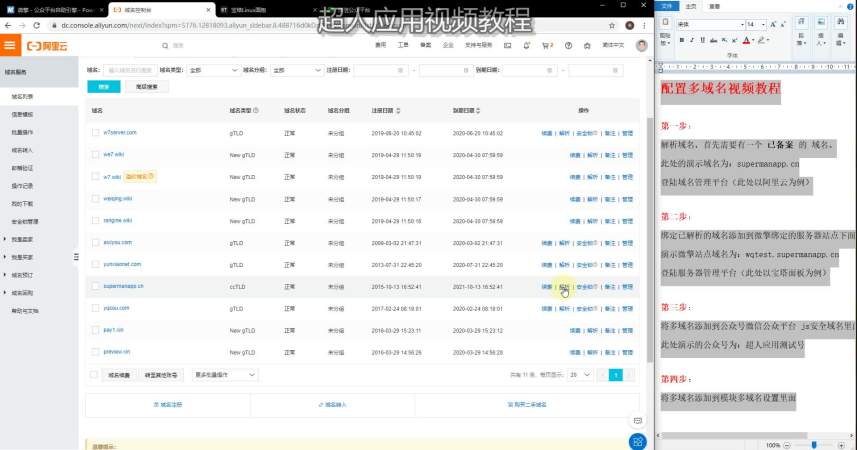Open the domain type dropdown filter
The height and width of the screenshot is (450, 857).
pos(213,71)
